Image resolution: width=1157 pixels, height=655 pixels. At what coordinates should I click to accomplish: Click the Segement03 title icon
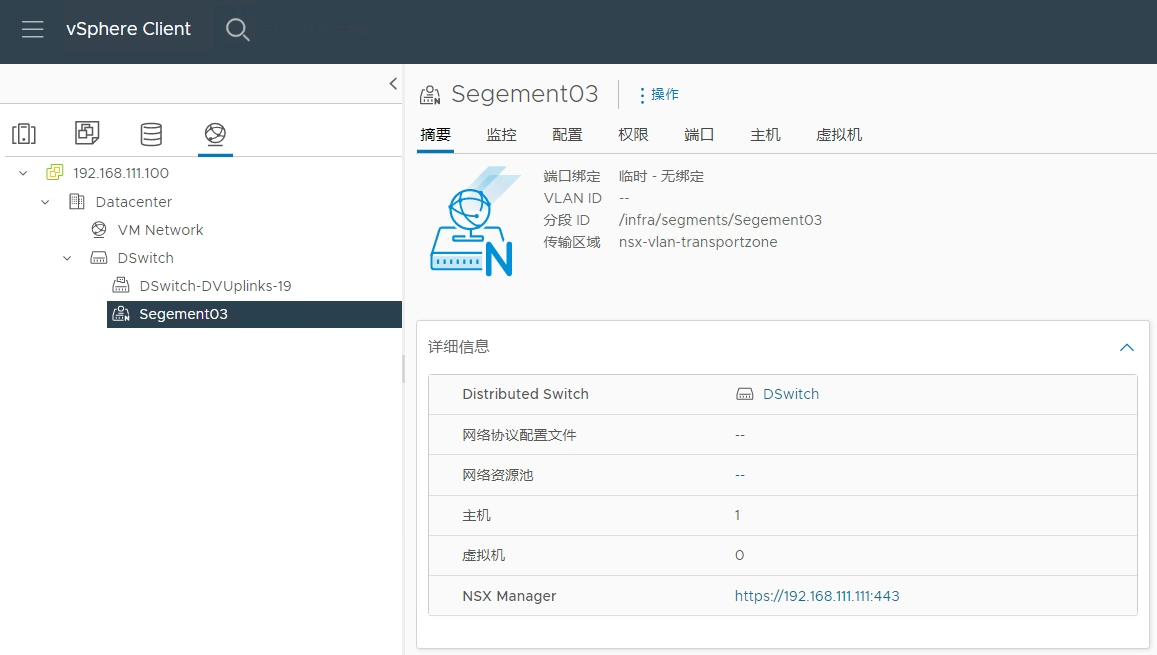(x=430, y=95)
